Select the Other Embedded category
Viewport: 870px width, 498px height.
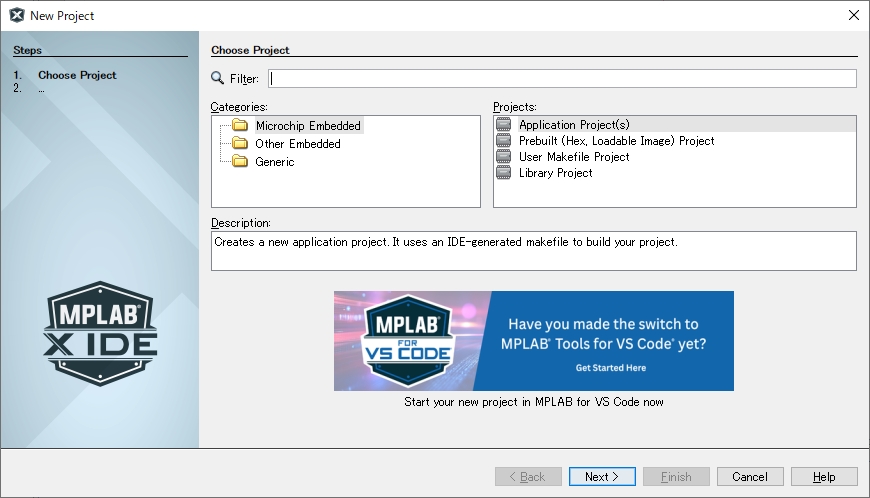point(298,144)
